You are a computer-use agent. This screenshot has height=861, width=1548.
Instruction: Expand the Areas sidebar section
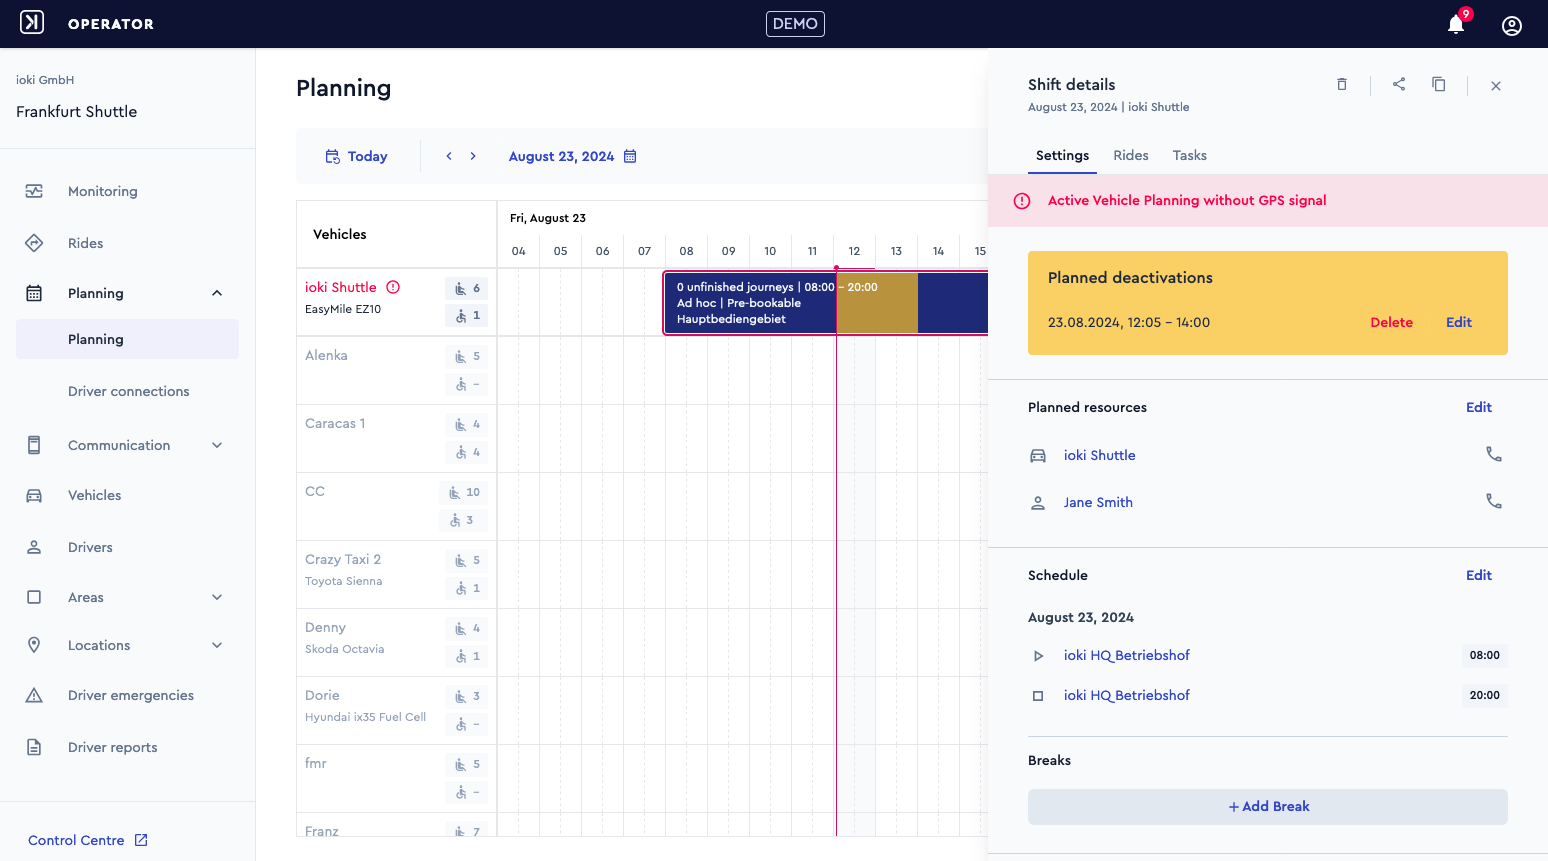[217, 597]
